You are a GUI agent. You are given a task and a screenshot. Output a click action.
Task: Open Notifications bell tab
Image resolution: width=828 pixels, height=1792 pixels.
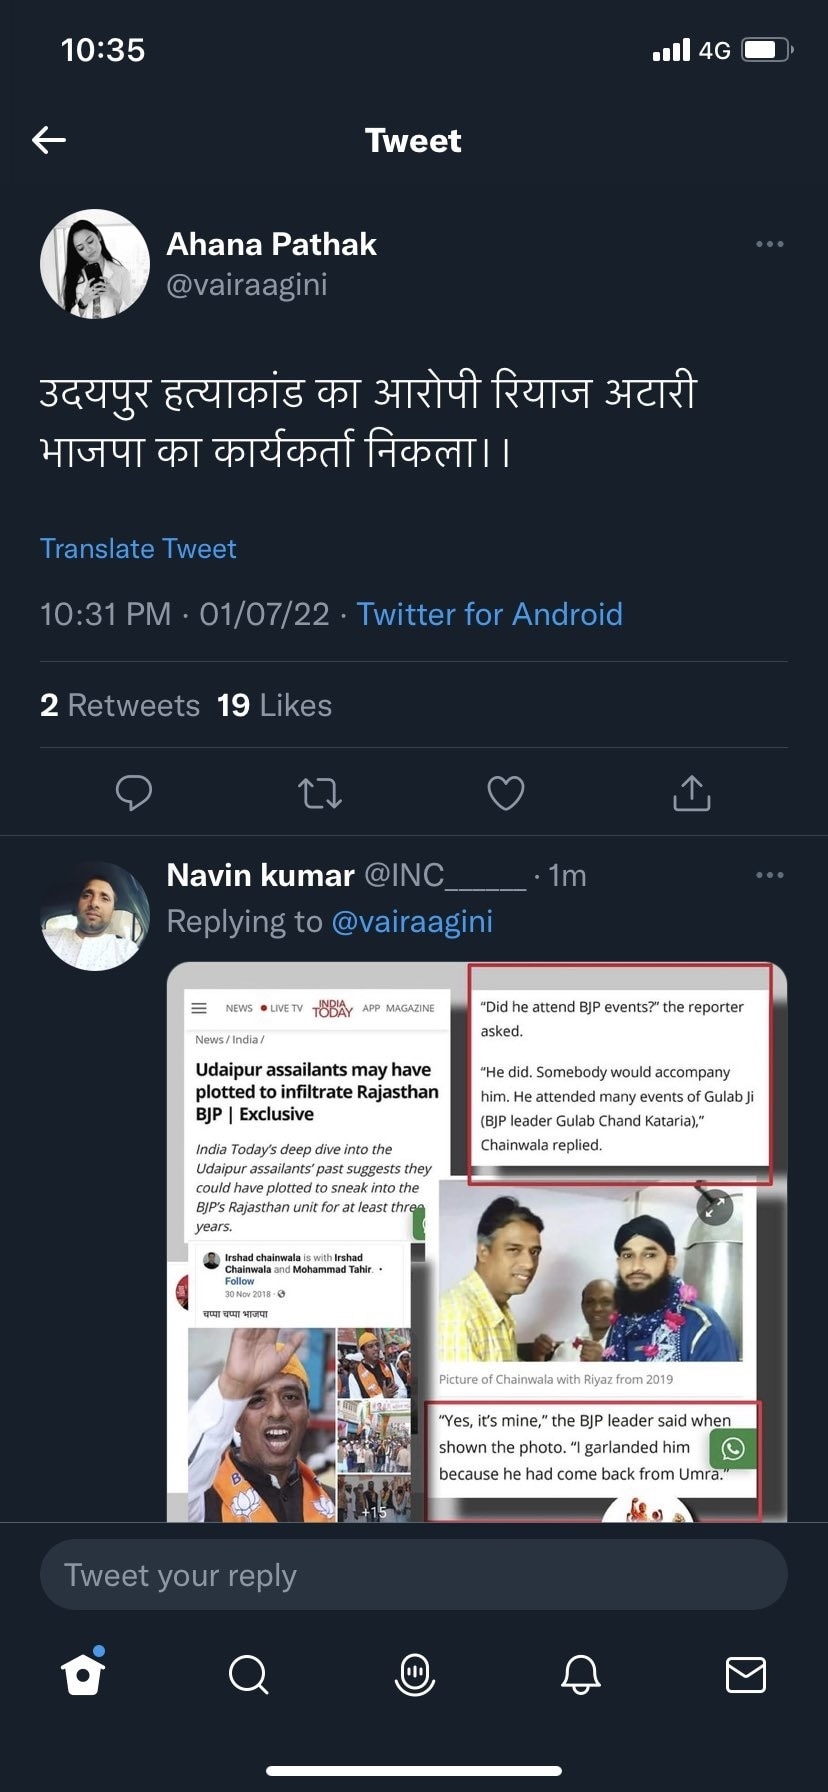[x=580, y=1674]
